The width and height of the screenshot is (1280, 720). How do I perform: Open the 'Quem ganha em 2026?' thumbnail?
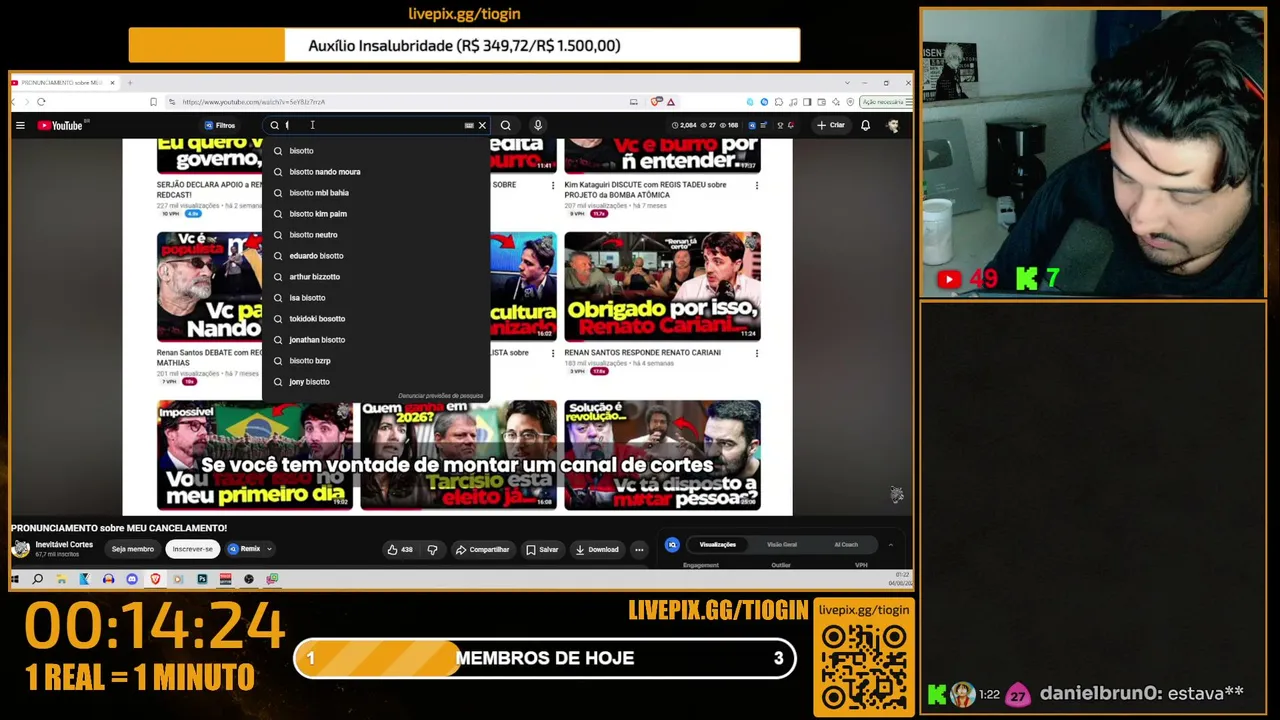[458, 455]
